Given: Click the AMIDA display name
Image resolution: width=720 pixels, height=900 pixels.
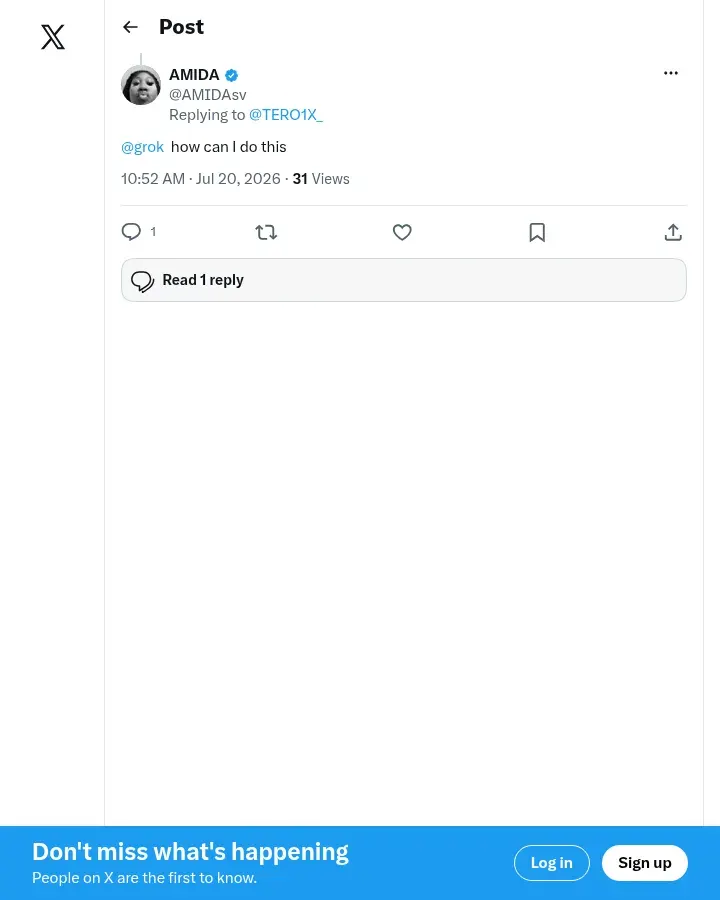Looking at the screenshot, I should (194, 75).
